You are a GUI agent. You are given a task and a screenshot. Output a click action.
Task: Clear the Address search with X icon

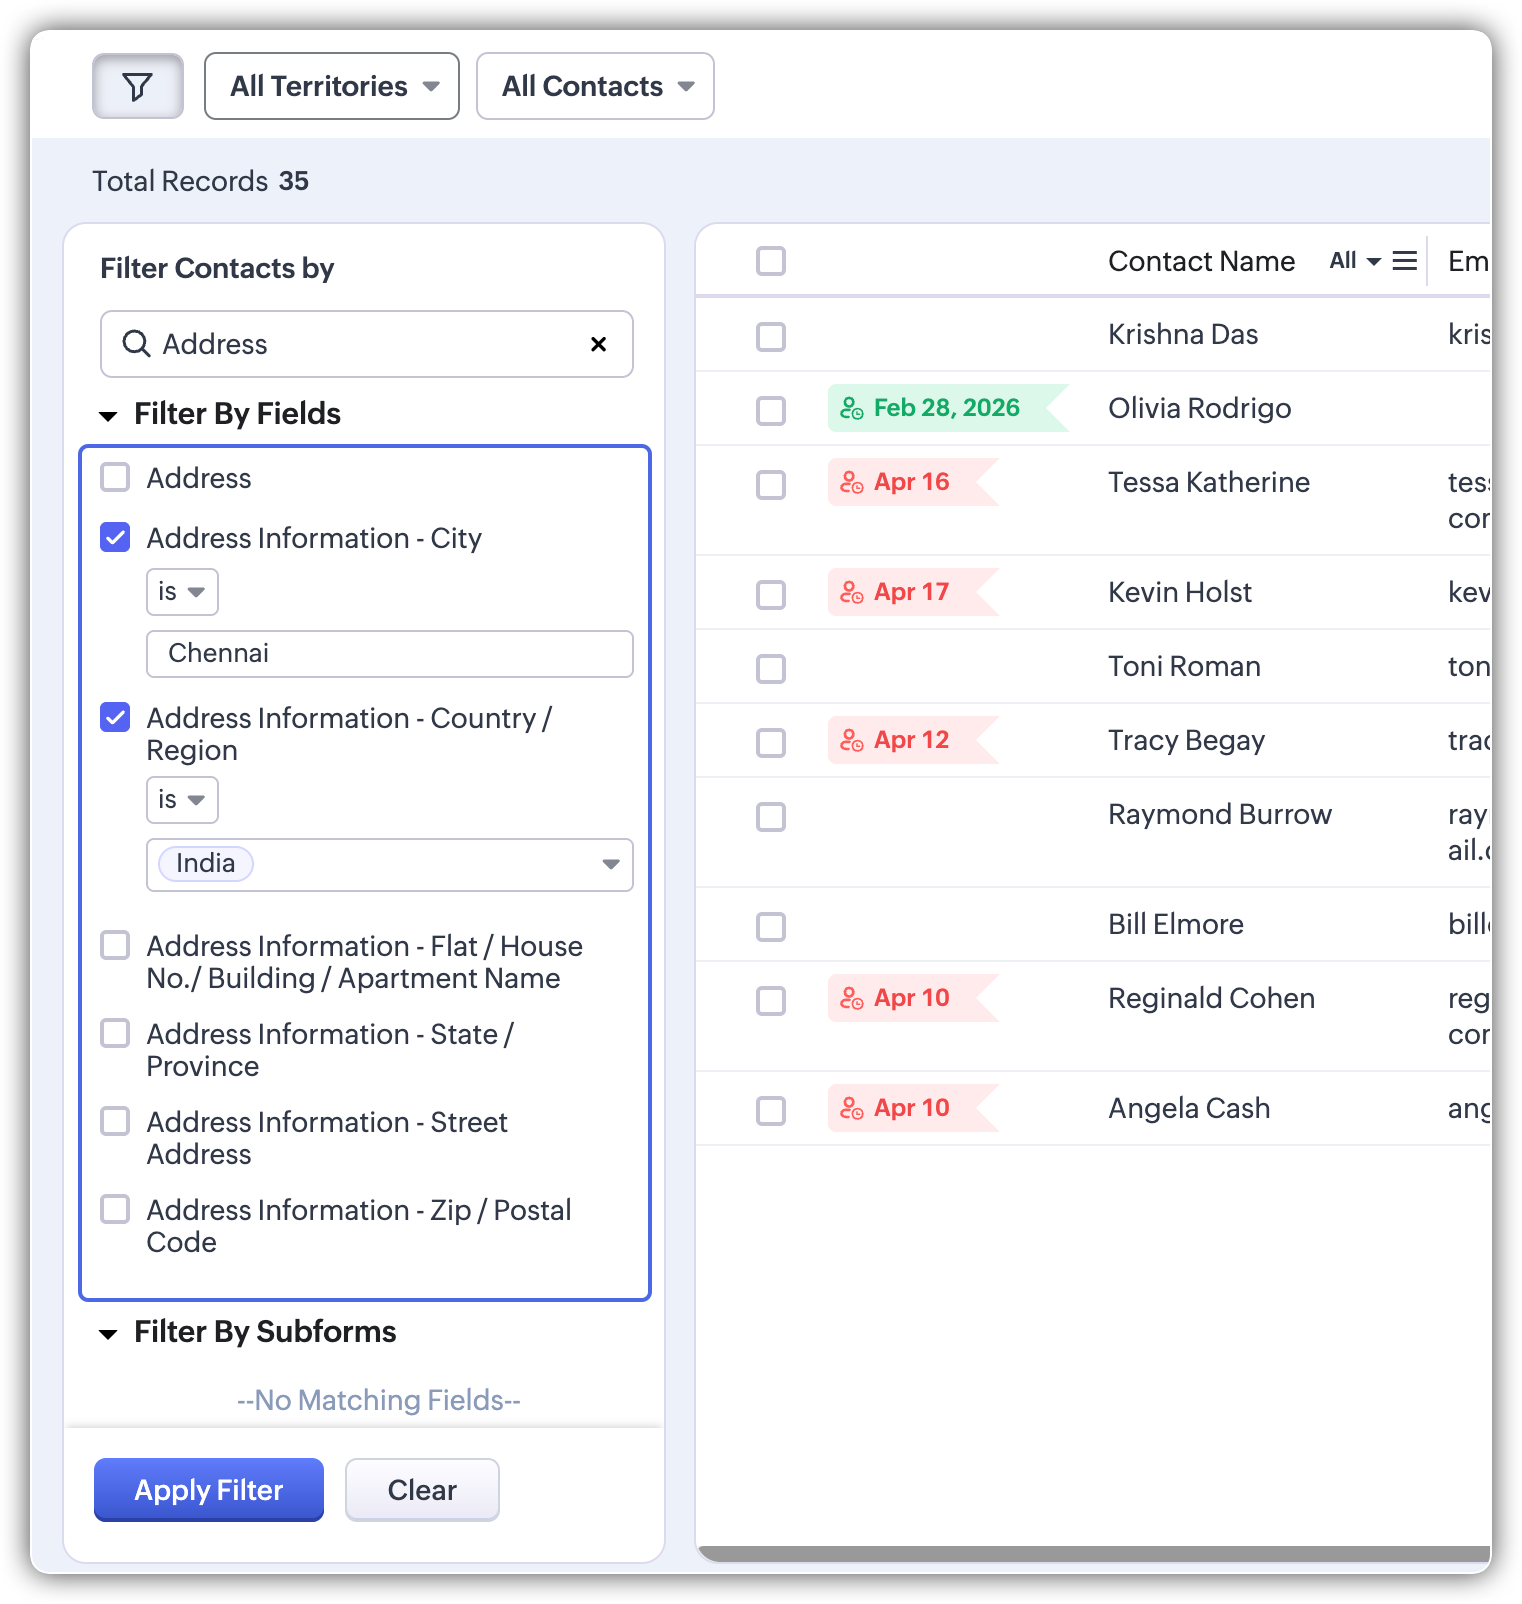click(x=598, y=344)
